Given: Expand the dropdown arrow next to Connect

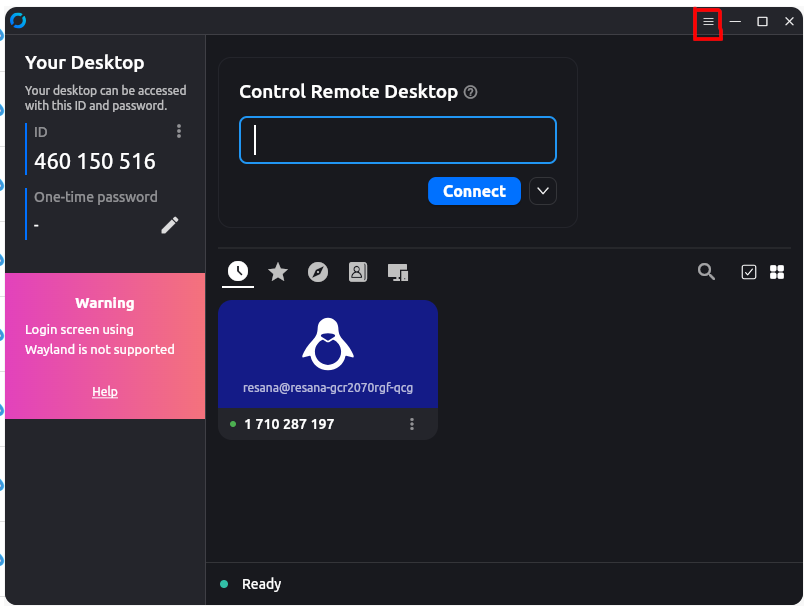Looking at the screenshot, I should pos(542,191).
